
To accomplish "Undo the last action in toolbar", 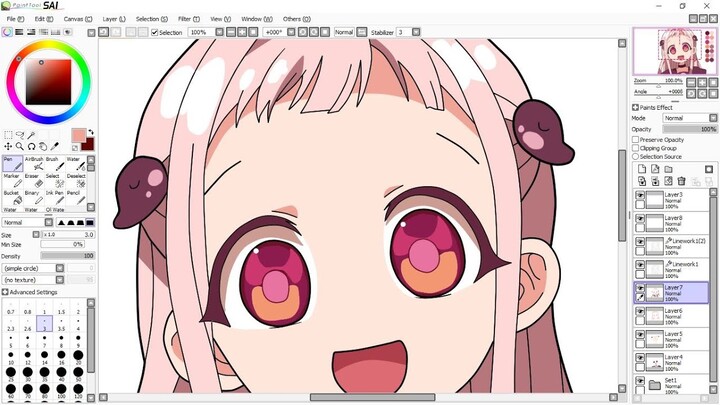I will [x=104, y=32].
